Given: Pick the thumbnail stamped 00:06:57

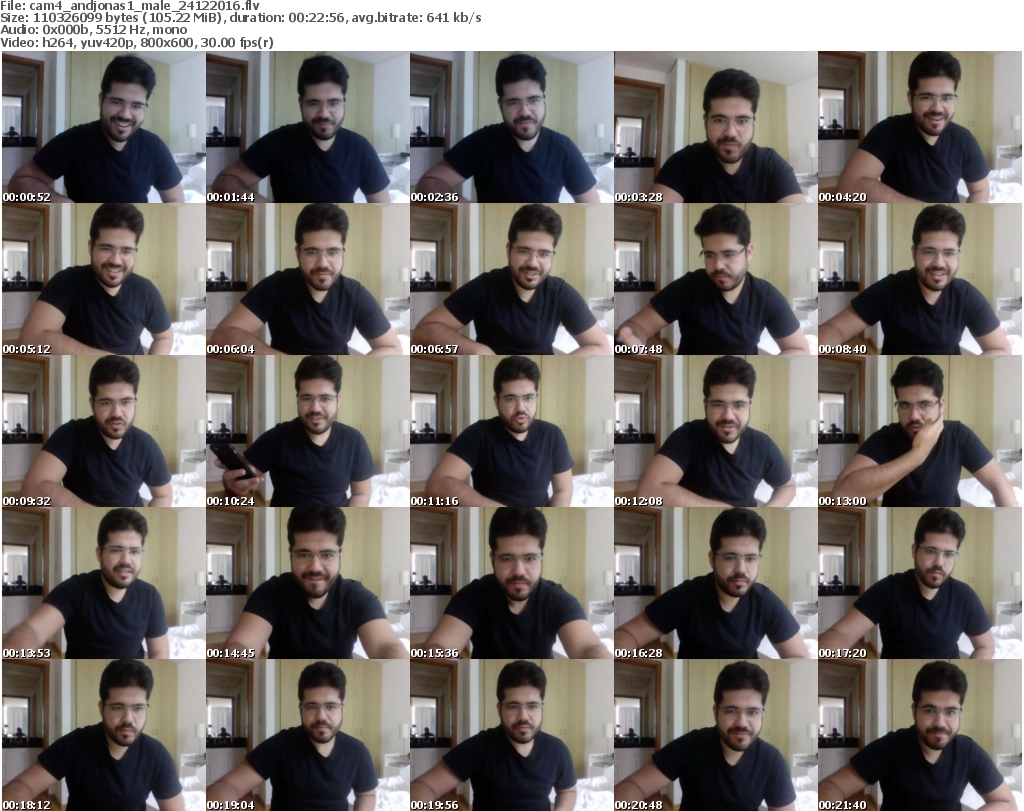Looking at the screenshot, I should click(511, 279).
